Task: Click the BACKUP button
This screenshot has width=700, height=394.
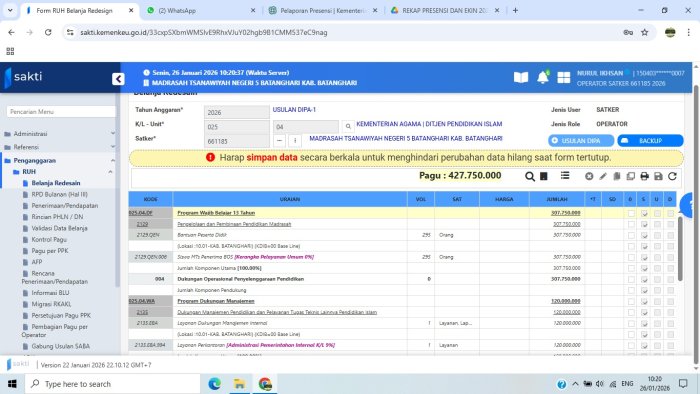Action: (650, 141)
